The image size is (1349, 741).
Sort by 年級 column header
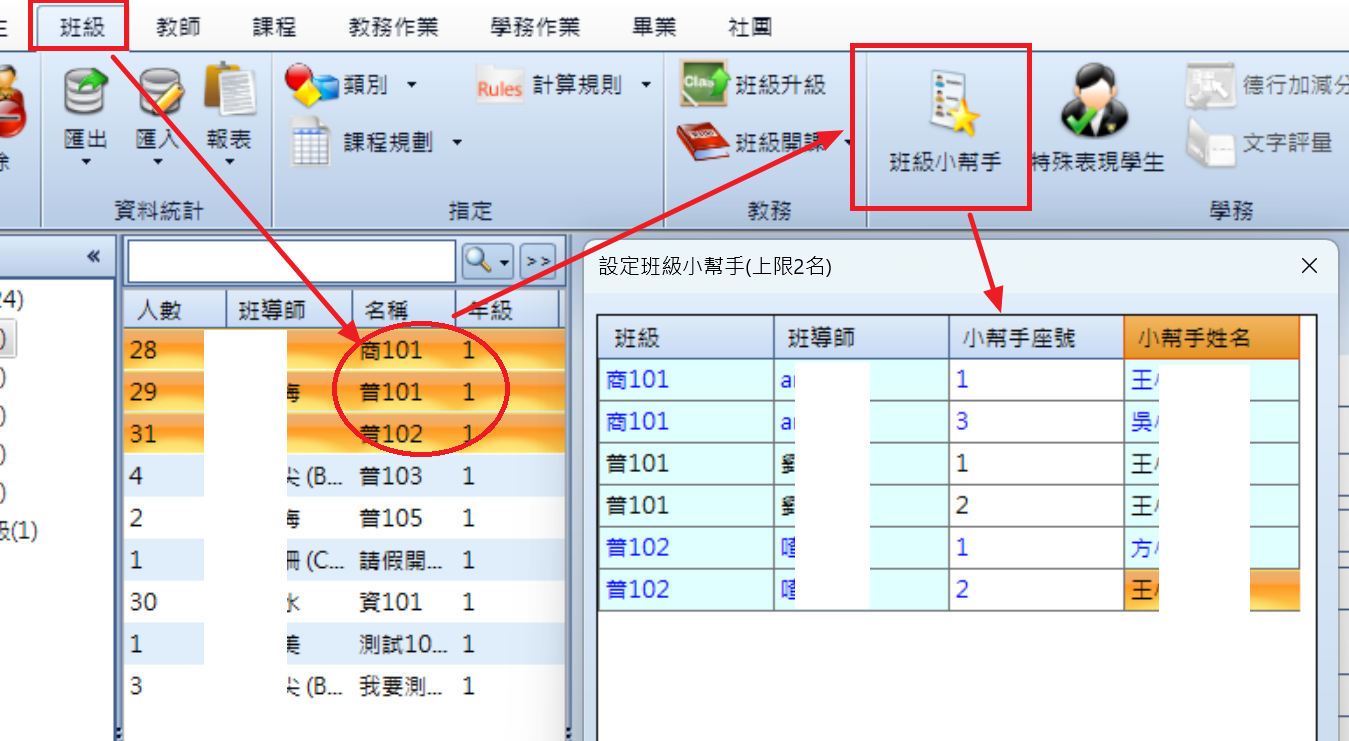[506, 310]
